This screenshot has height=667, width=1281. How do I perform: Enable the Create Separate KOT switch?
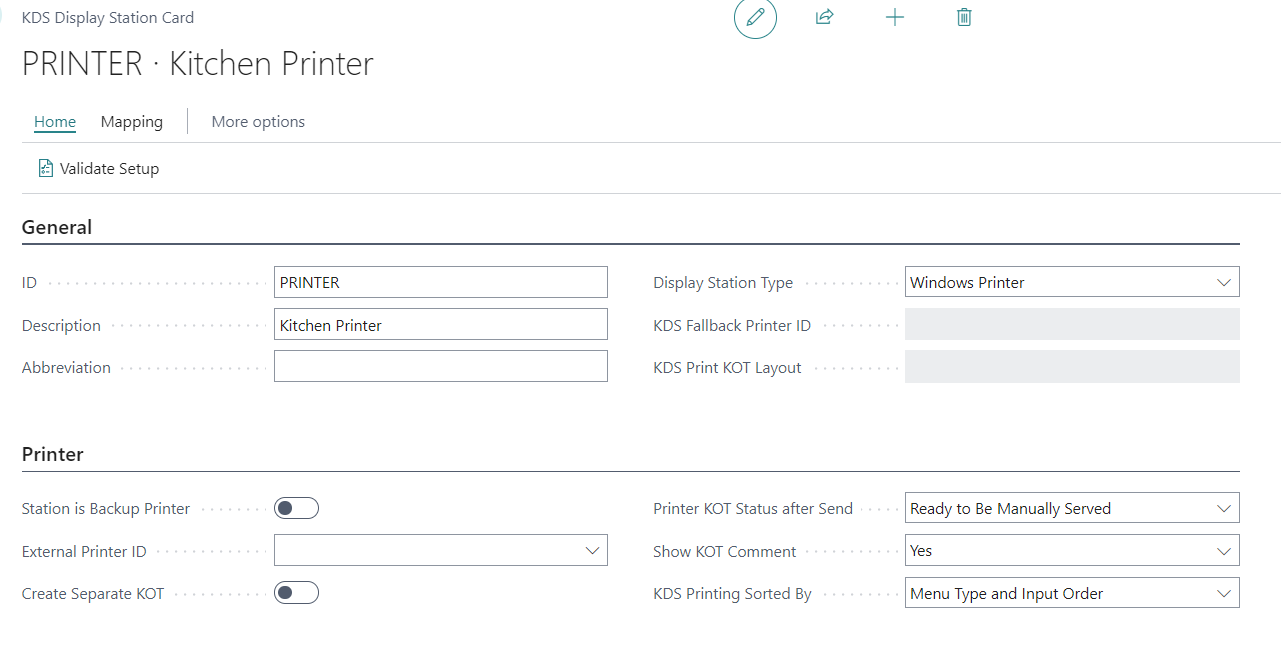296,594
